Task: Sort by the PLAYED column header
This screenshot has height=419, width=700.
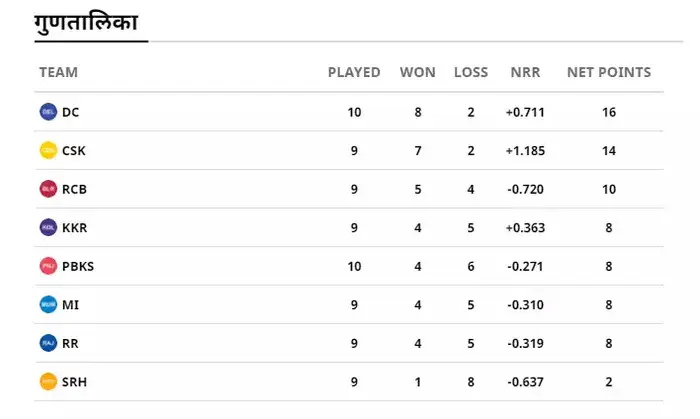Action: click(354, 72)
